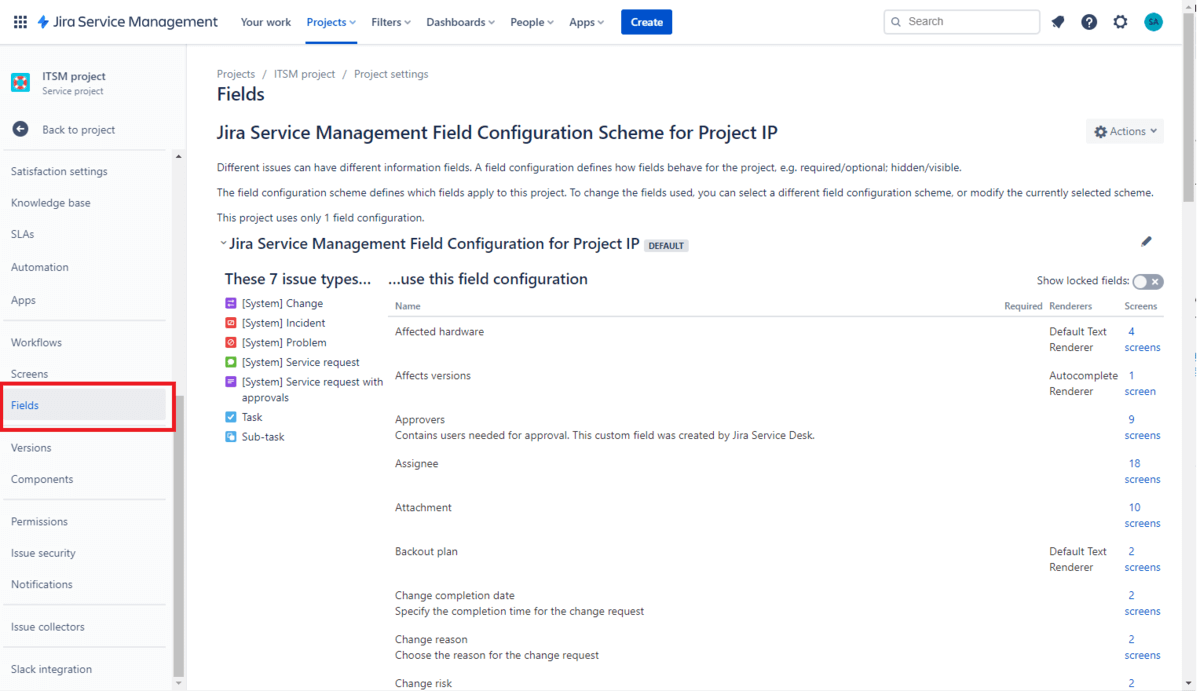Open the settings gear icon
The image size is (1200, 691).
[1120, 22]
